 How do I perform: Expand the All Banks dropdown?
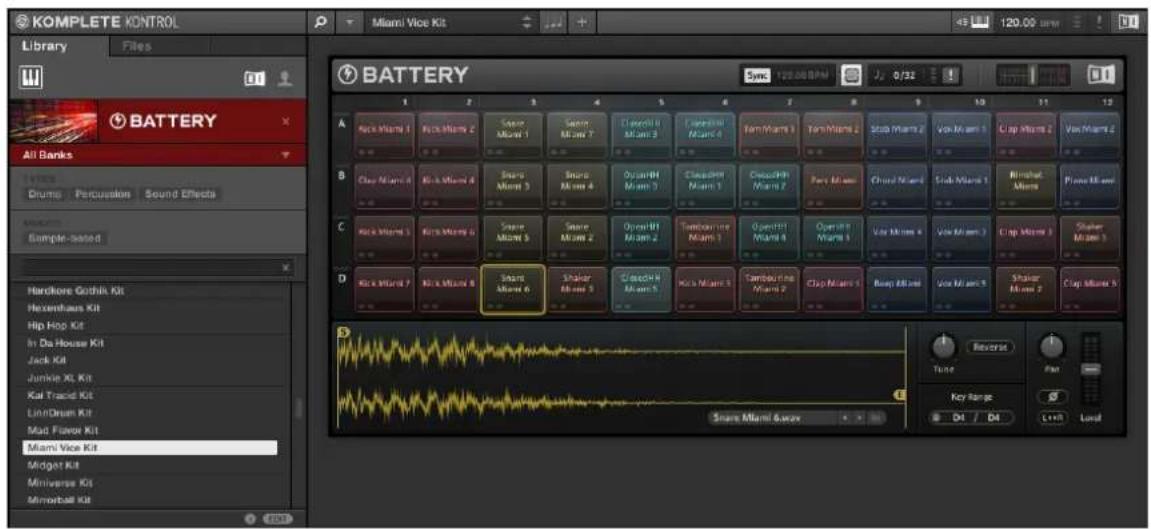[x=153, y=156]
